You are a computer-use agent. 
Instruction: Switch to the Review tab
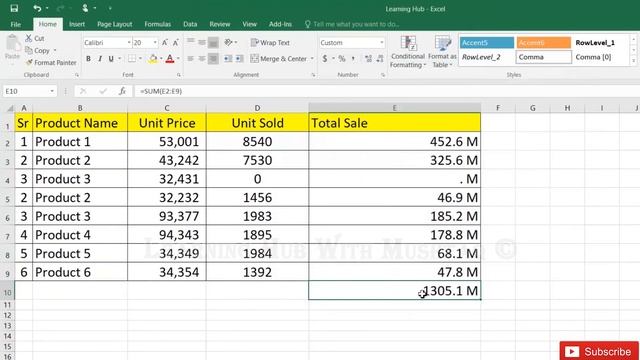220,24
